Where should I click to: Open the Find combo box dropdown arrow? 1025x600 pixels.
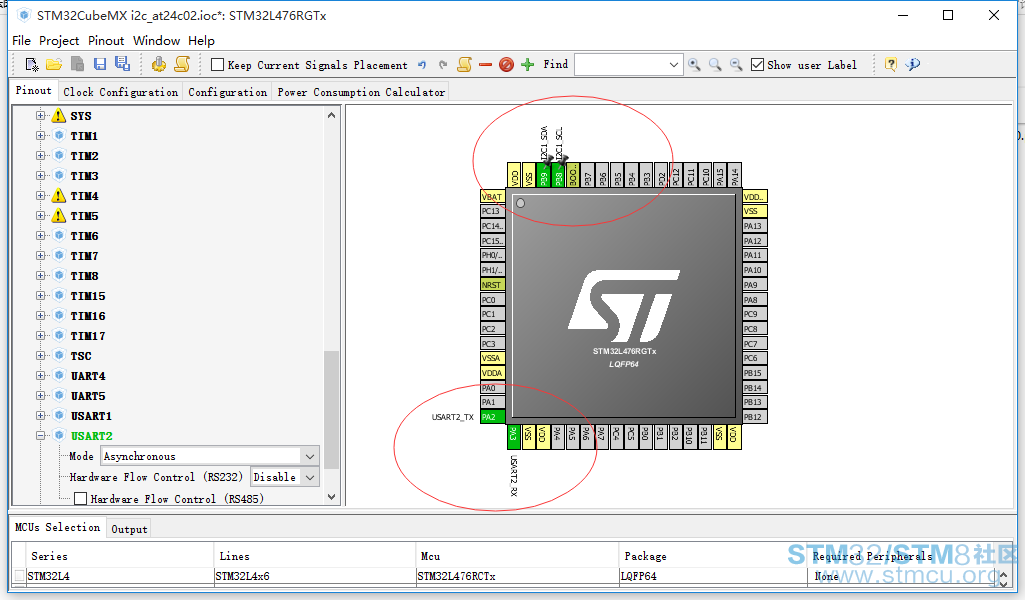(674, 65)
